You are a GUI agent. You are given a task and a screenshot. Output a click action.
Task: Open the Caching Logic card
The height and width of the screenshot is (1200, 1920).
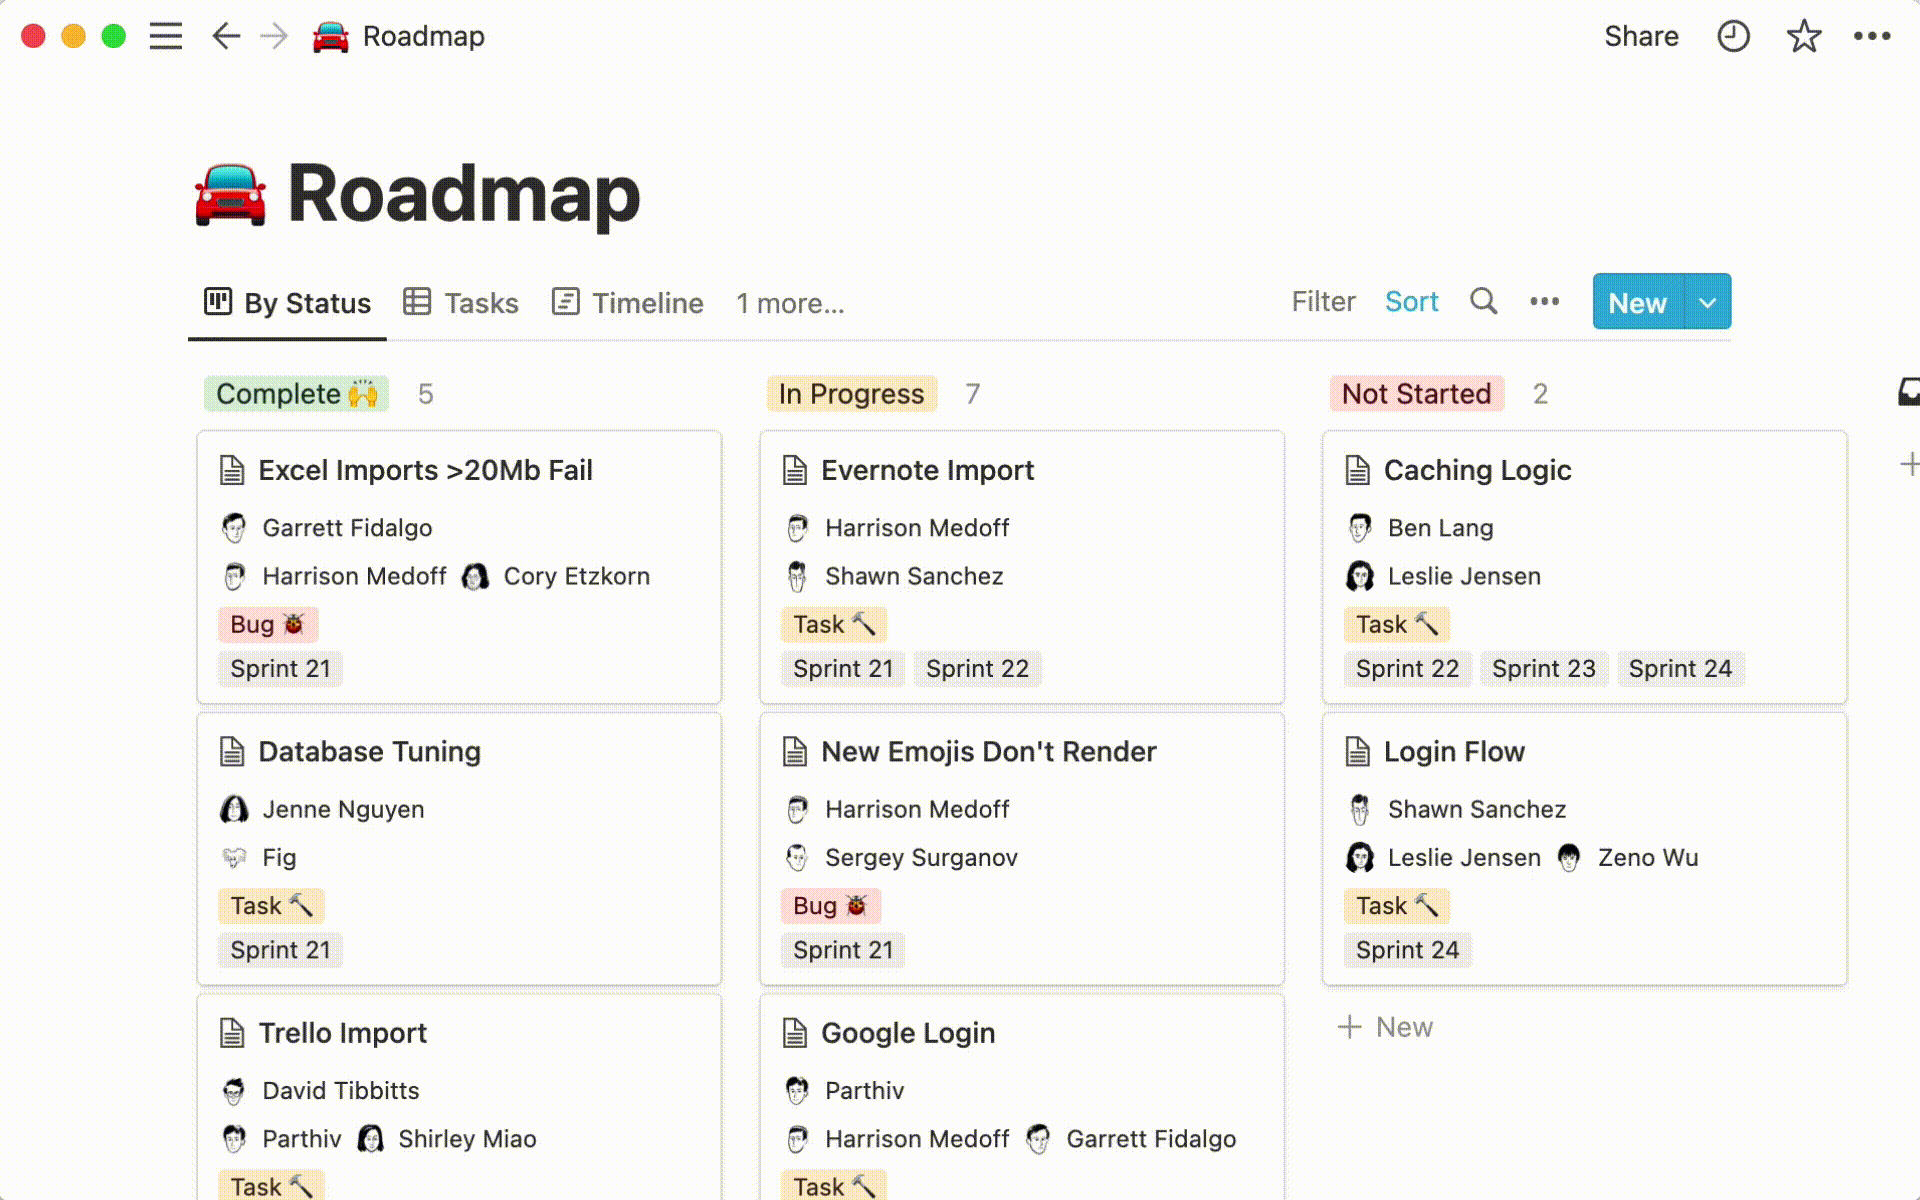click(x=1477, y=470)
